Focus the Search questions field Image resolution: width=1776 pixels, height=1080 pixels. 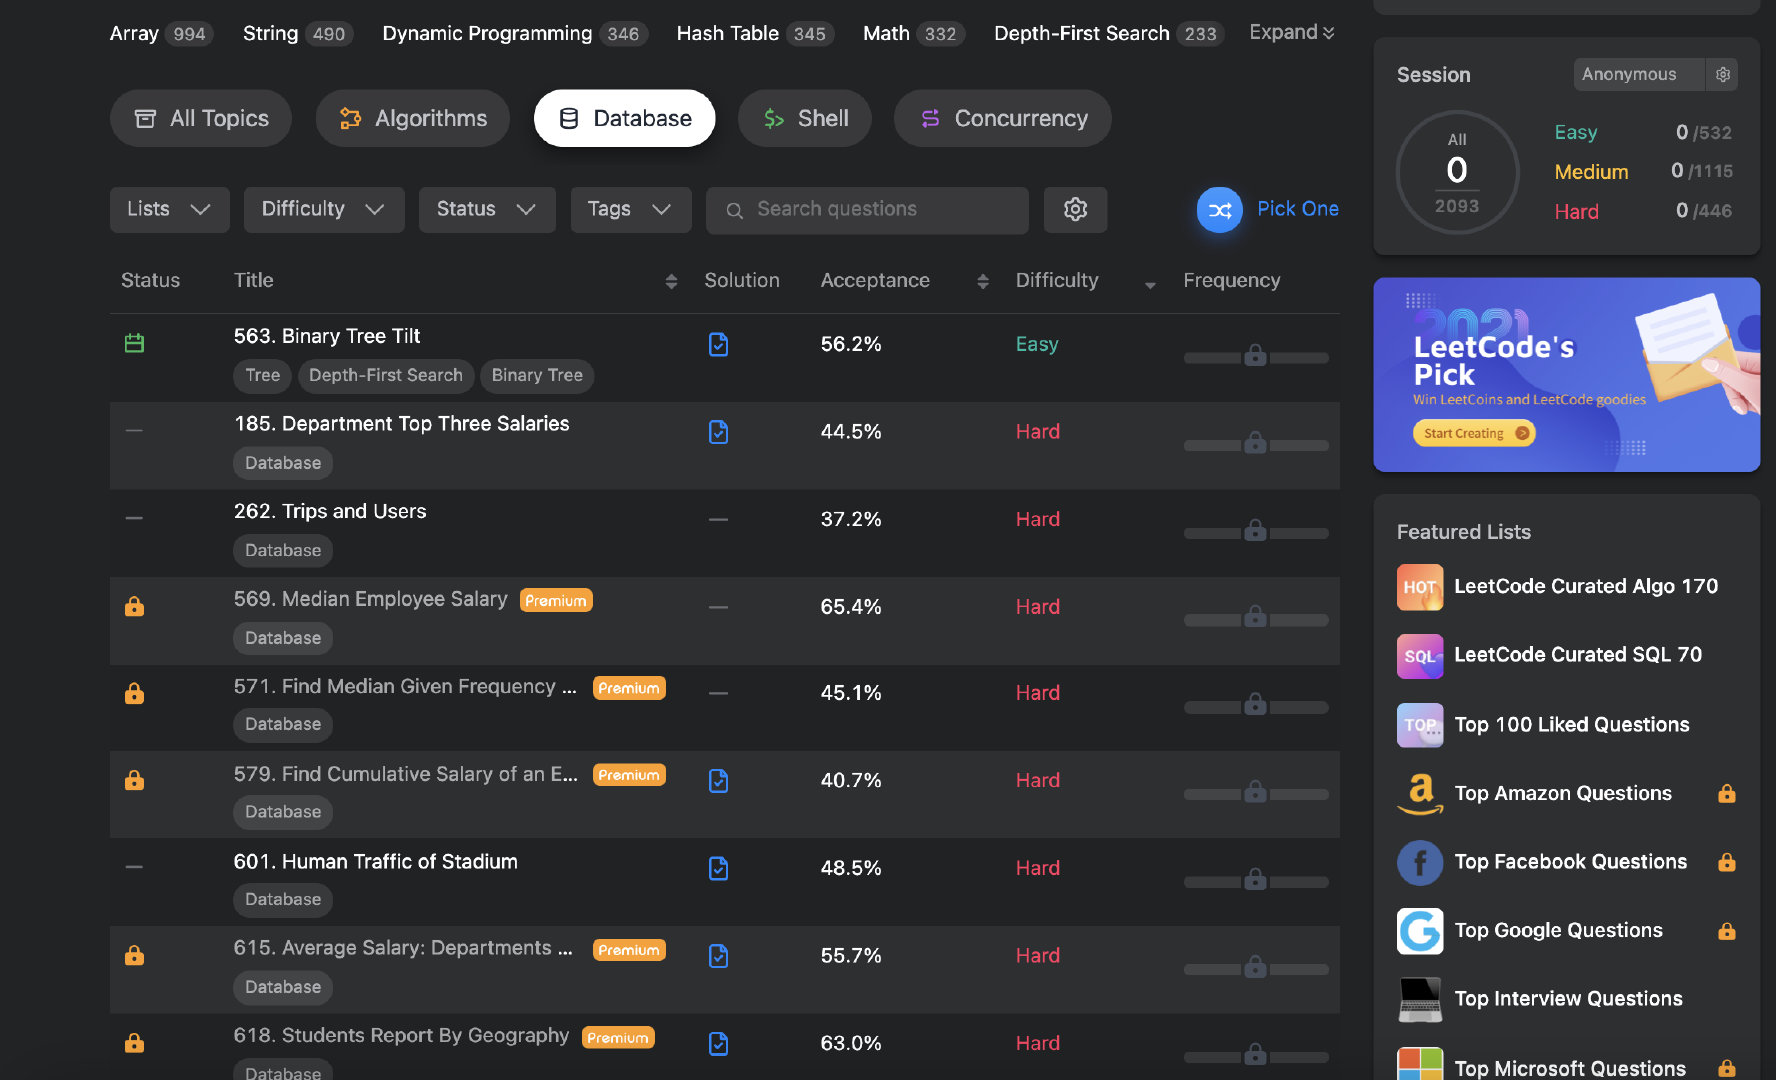click(x=867, y=209)
